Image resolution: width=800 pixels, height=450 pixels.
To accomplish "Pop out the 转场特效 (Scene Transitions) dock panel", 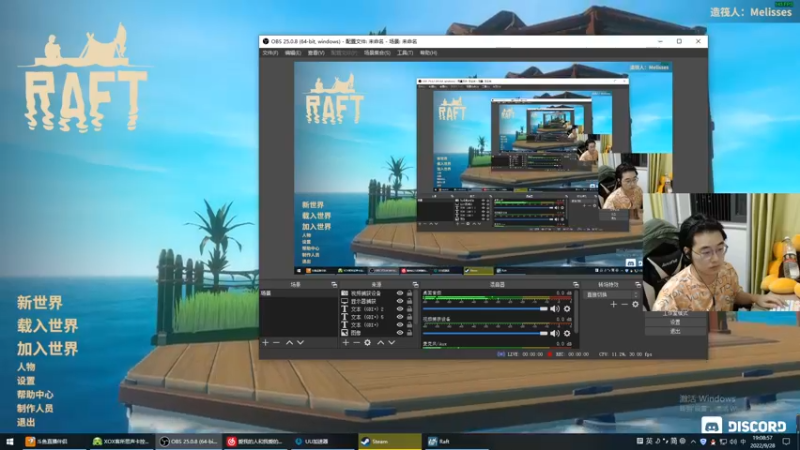I will [x=638, y=285].
